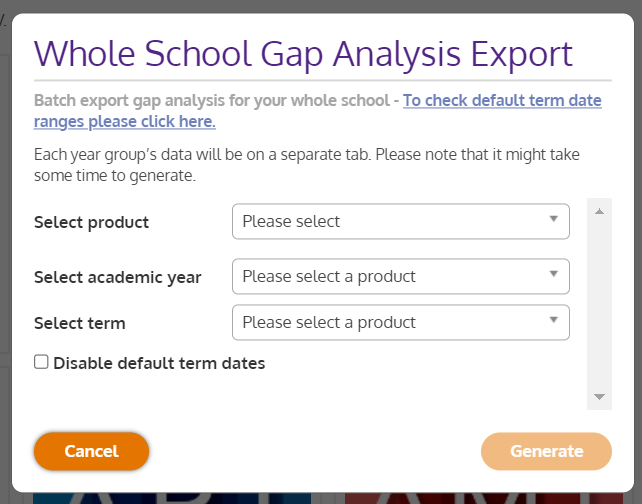Click the Whole School Gap Analysis Export heading
Screen dimensions: 642x504
click(x=303, y=53)
